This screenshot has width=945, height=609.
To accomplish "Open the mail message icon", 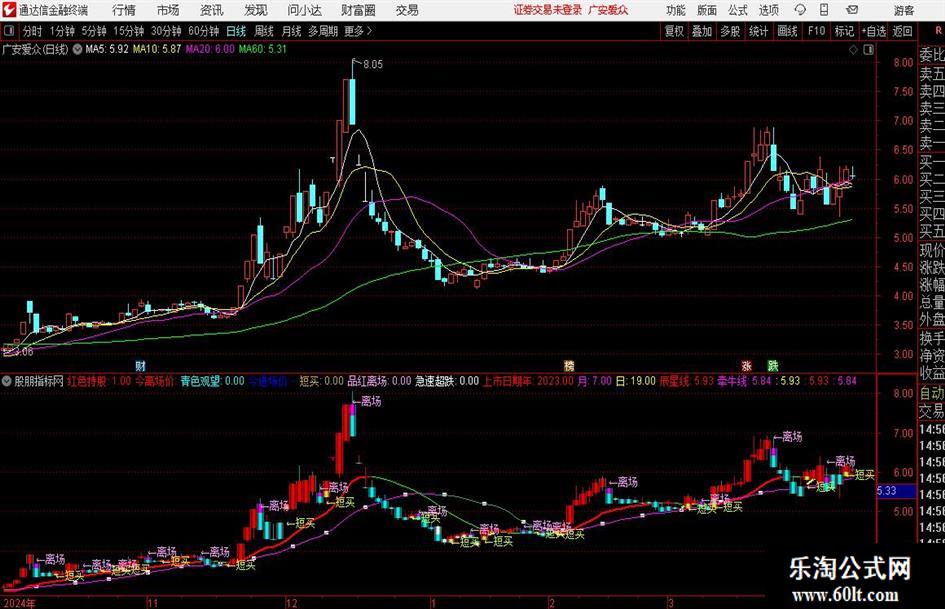I will [852, 10].
